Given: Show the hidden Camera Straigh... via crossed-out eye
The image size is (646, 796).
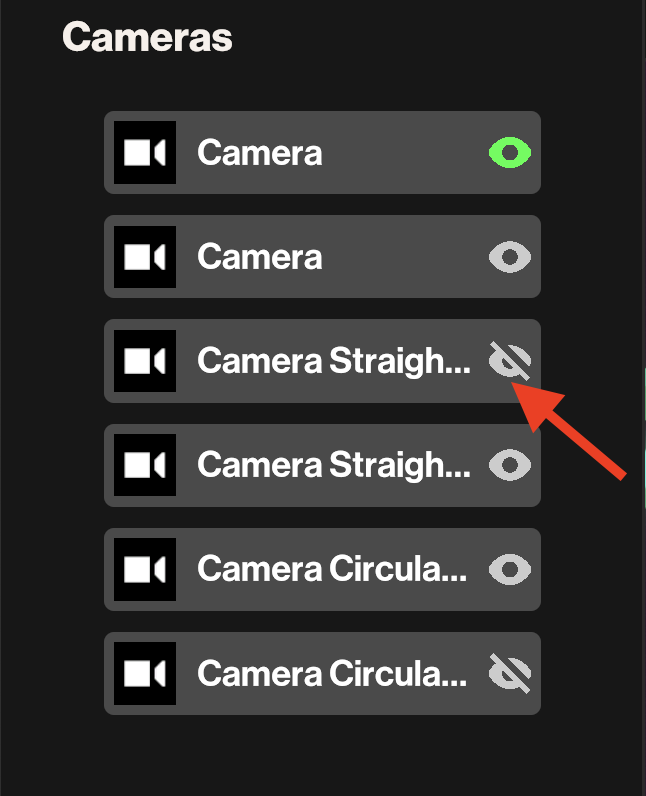Looking at the screenshot, I should click(x=509, y=361).
